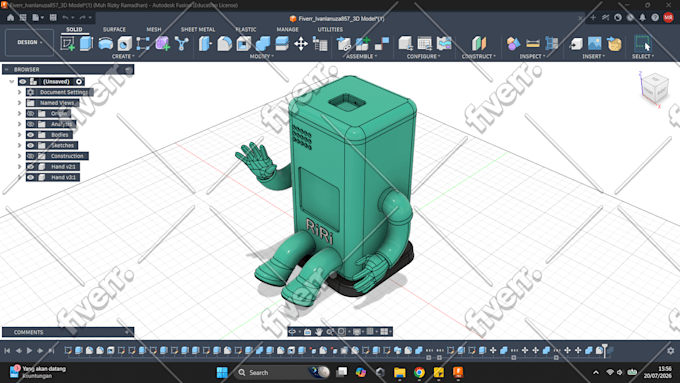Click the New Component assemble icon
This screenshot has width=680, height=383.
(x=362, y=43)
